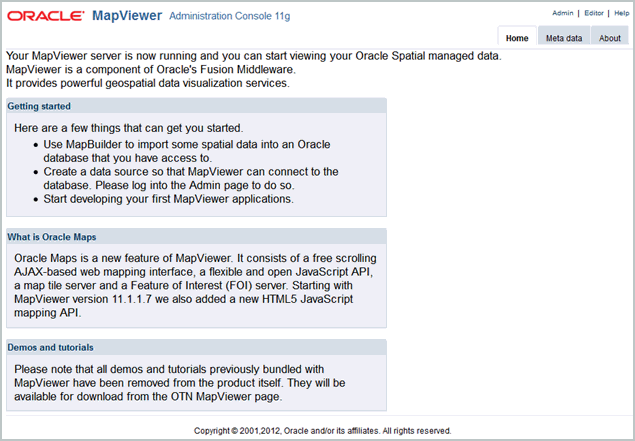The width and height of the screenshot is (635, 441).
Task: Click 'MapViewer is a component' line
Action: 151,70
